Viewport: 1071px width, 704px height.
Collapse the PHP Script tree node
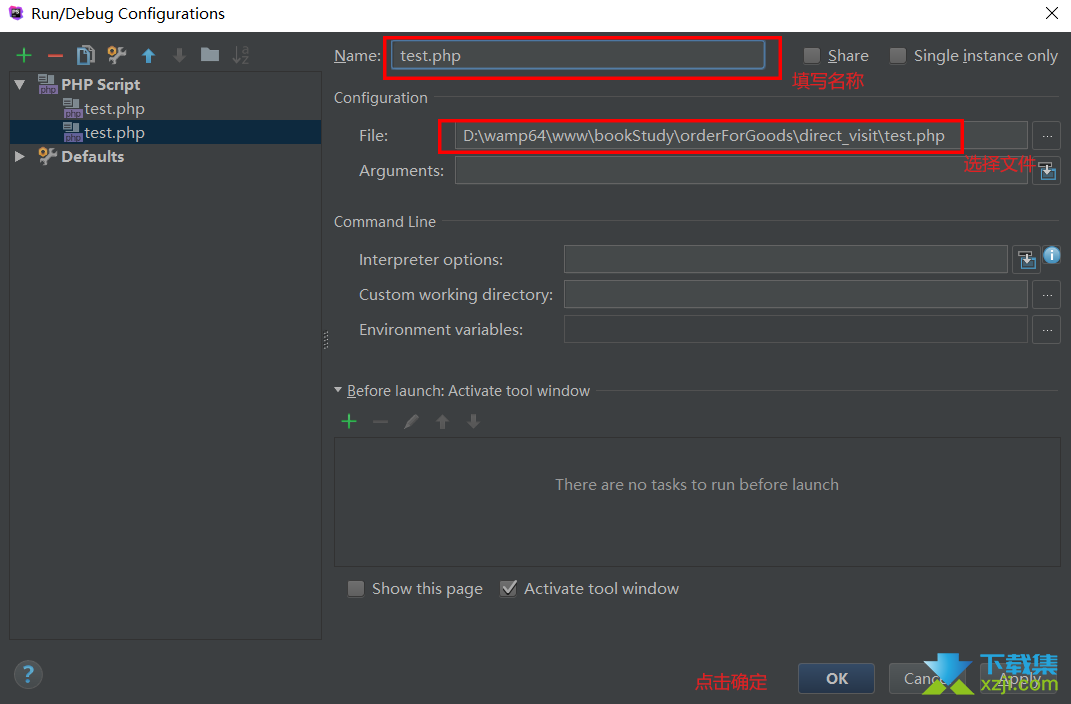tap(20, 85)
